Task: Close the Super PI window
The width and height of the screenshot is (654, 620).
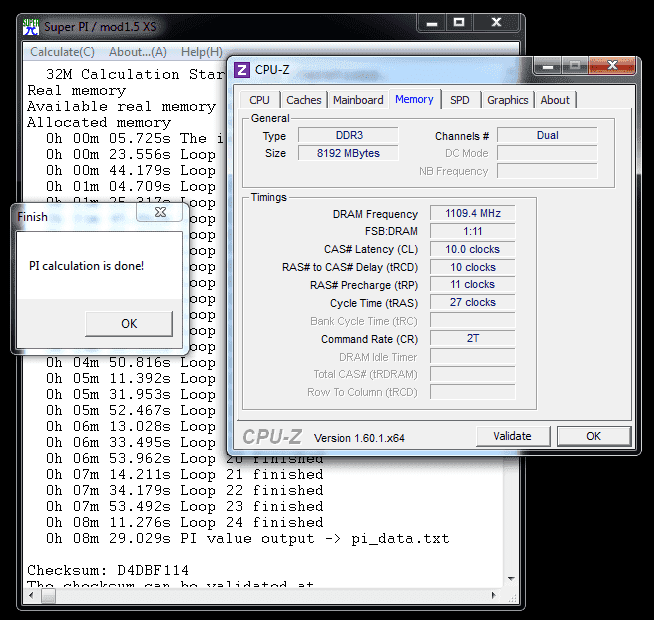Action: click(496, 22)
